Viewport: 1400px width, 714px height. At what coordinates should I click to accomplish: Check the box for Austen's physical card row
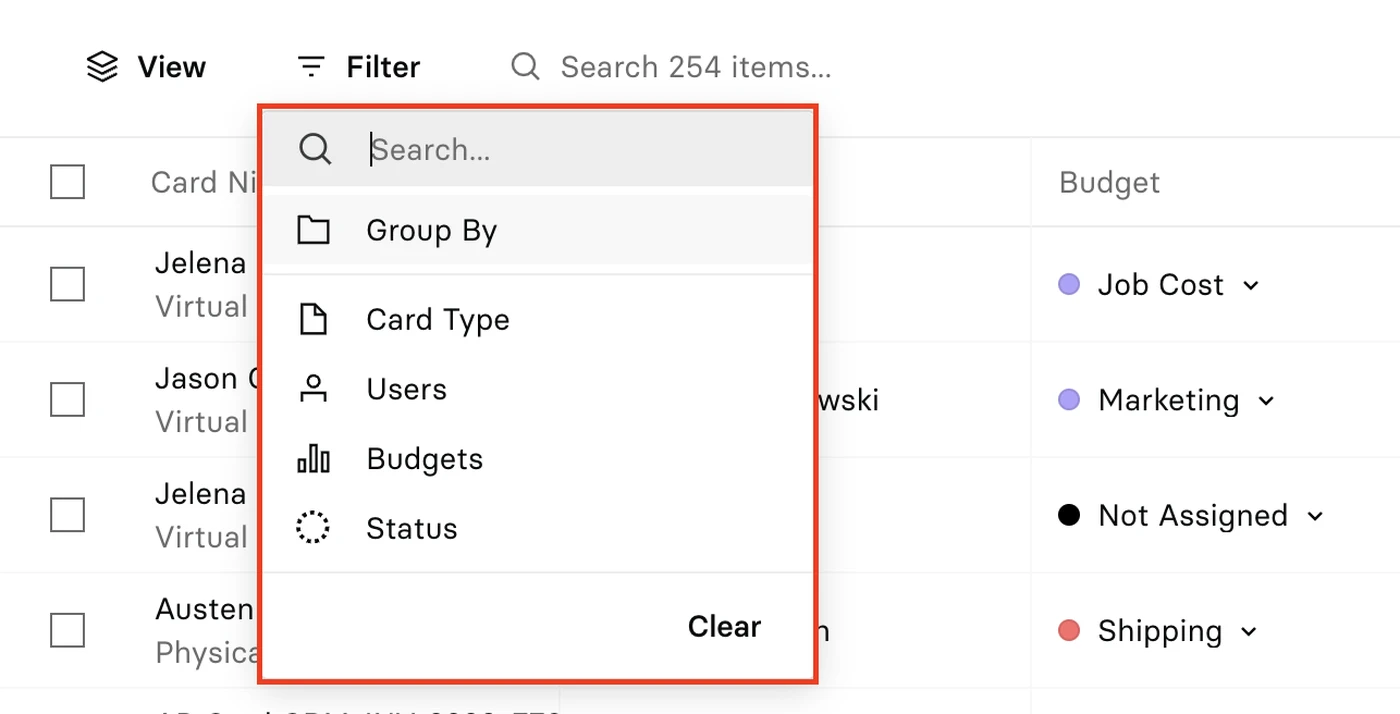click(x=67, y=630)
